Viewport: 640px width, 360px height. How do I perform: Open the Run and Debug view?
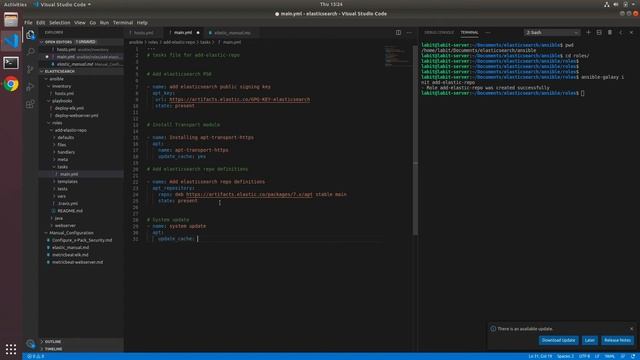tap(30, 87)
